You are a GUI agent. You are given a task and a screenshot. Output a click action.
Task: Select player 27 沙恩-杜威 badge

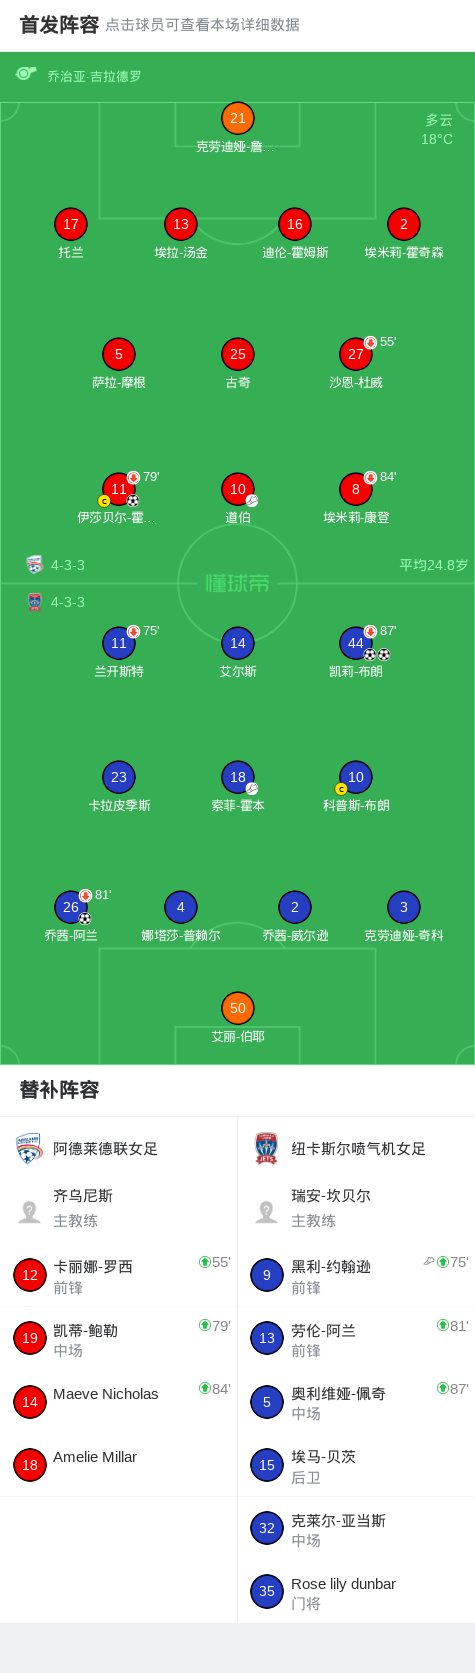coord(356,354)
